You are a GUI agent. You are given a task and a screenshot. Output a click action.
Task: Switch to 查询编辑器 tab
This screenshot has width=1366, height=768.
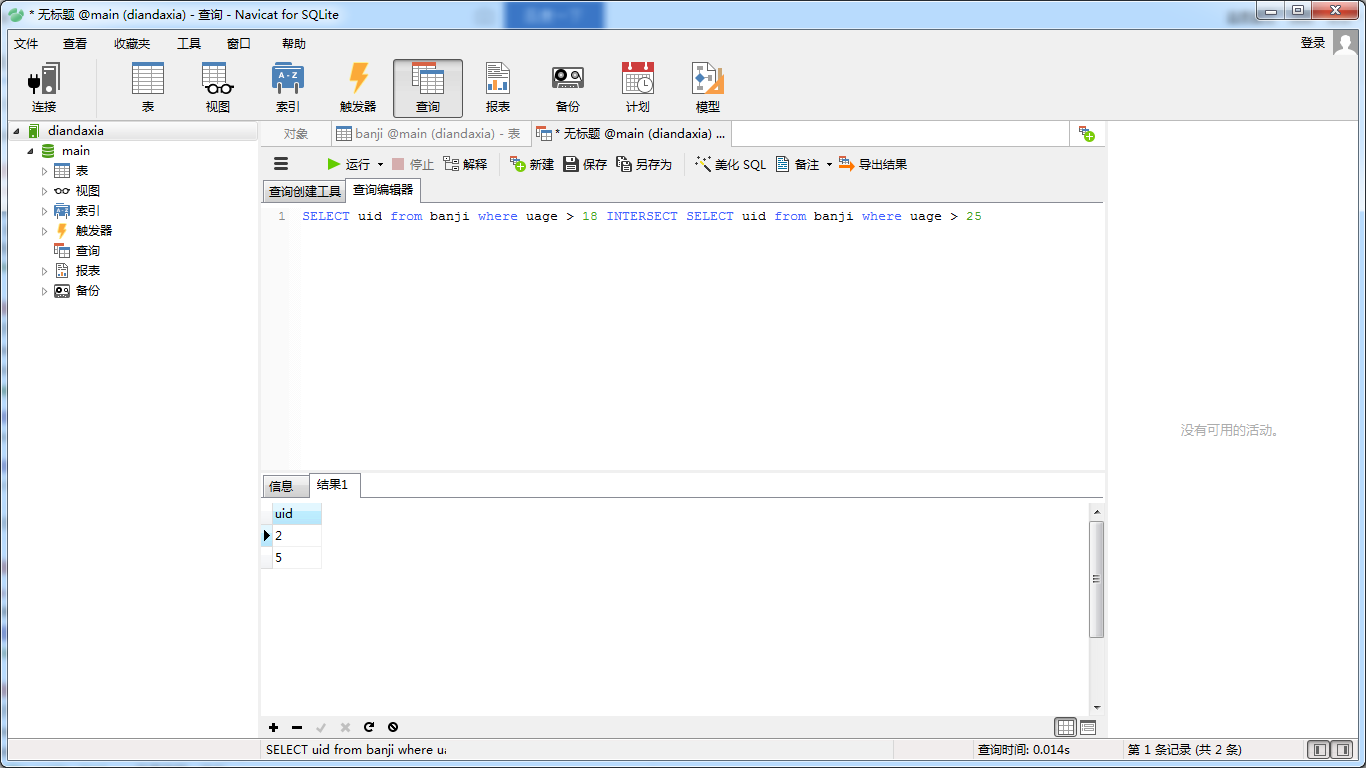(383, 190)
